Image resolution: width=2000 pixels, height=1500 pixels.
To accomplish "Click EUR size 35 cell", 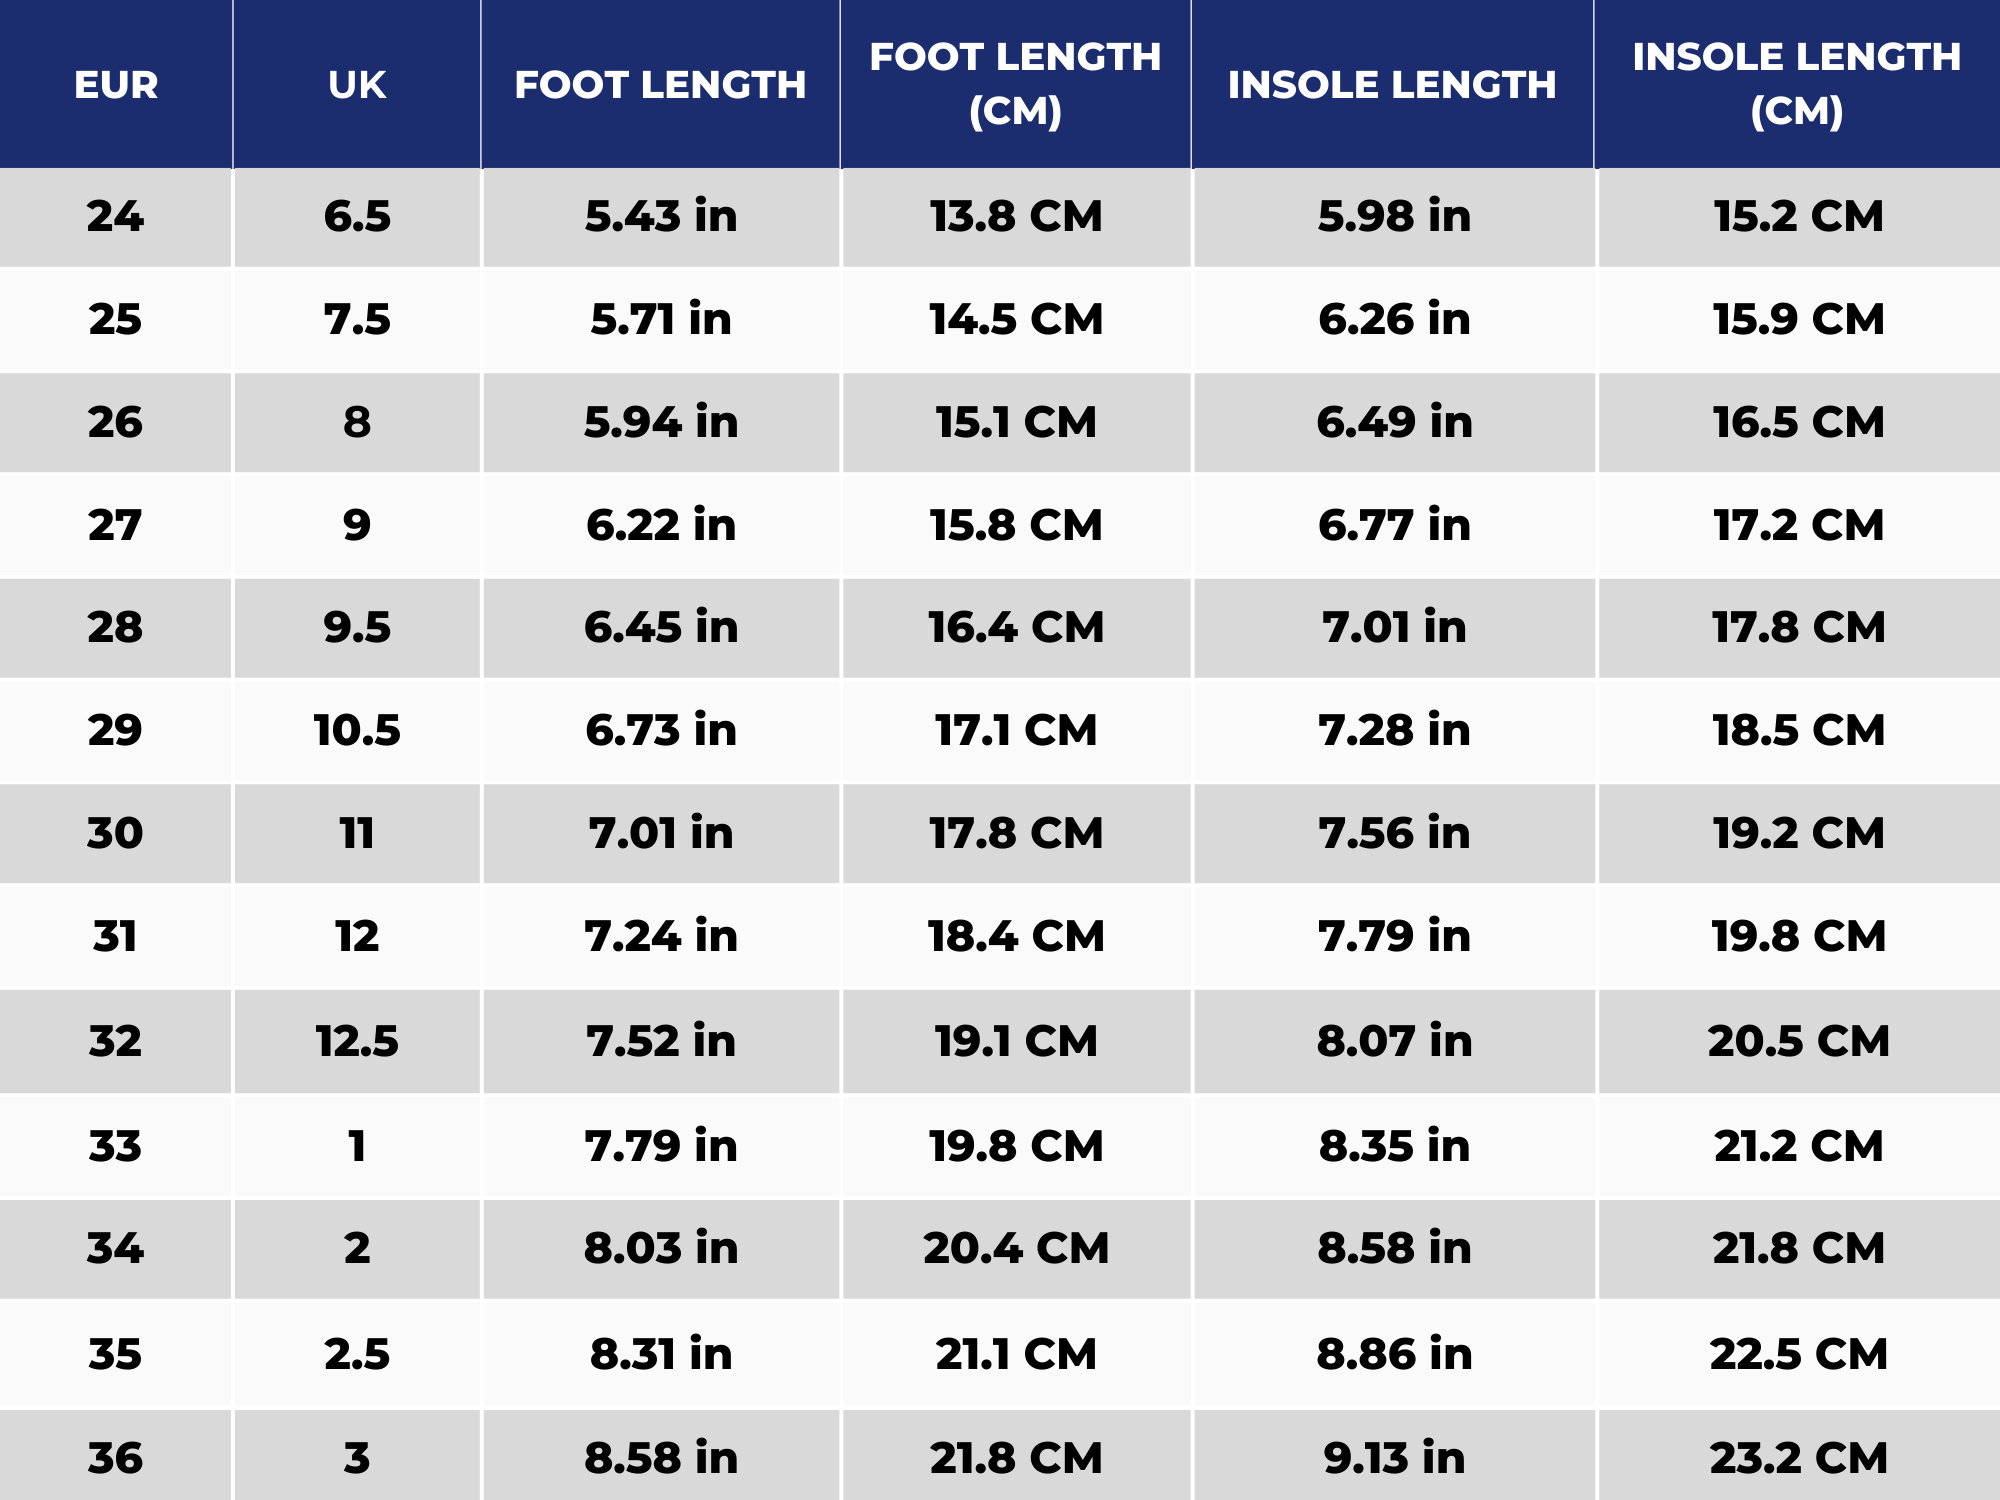I will pos(116,1355).
